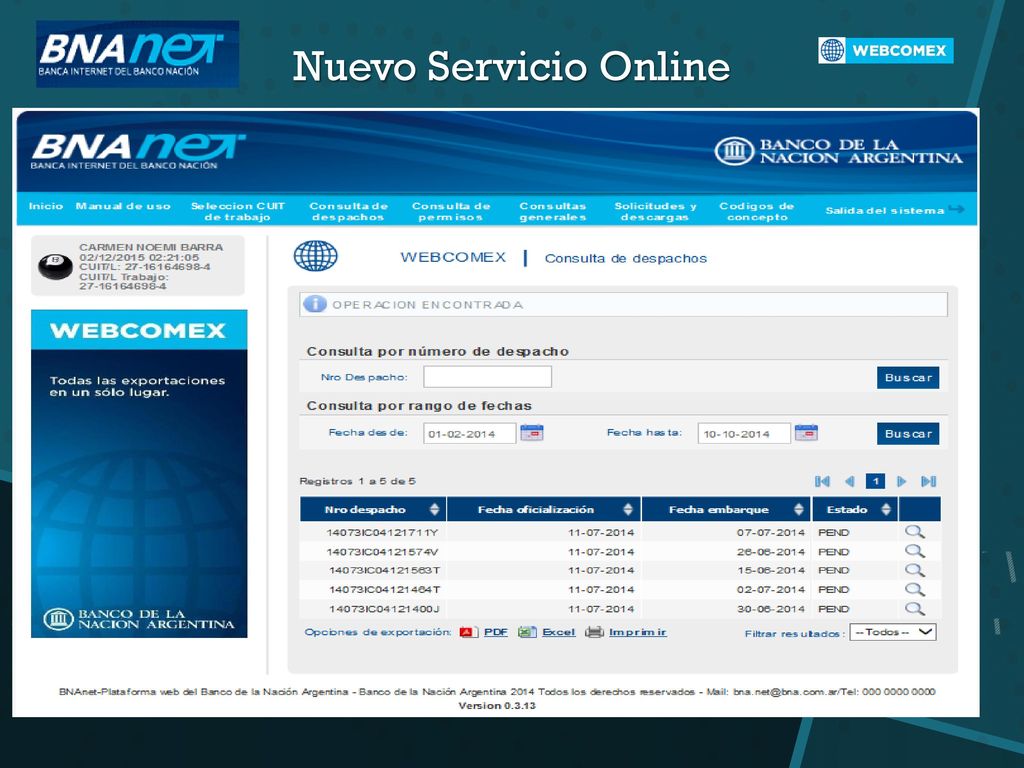
Task: Go to last page of results
Action: [928, 481]
